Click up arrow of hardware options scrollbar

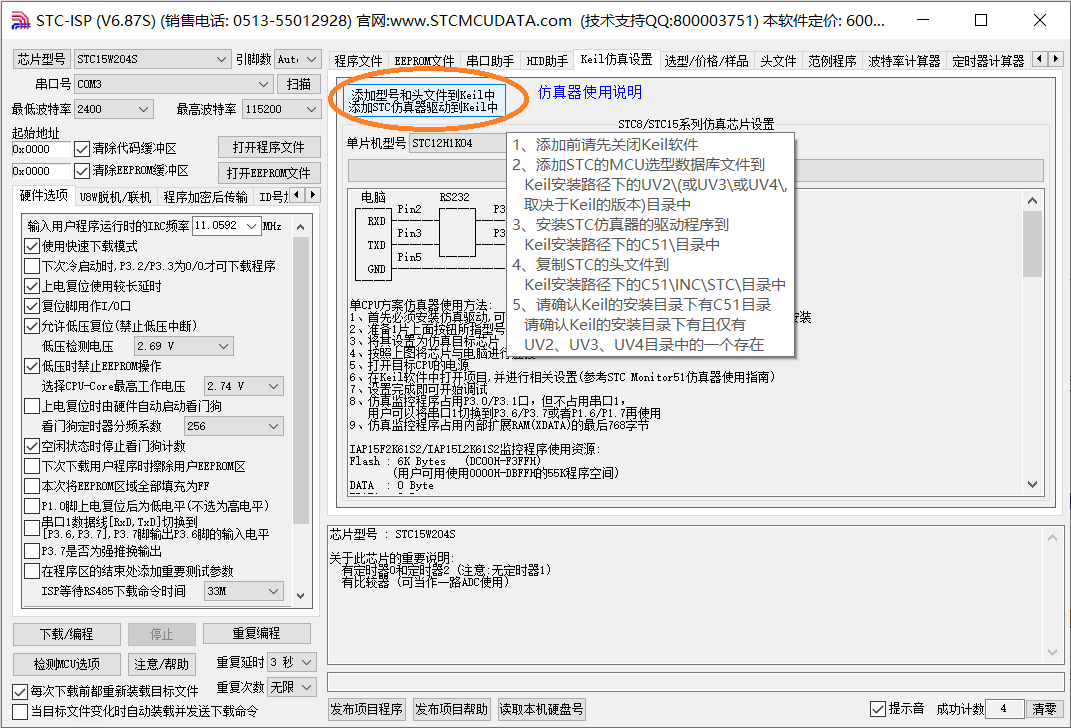pos(301,227)
